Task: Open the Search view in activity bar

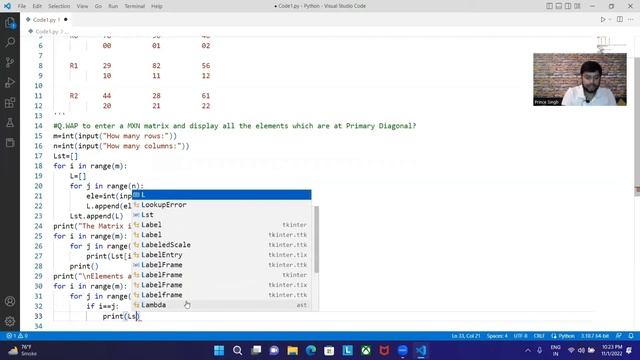Action: click(10, 42)
